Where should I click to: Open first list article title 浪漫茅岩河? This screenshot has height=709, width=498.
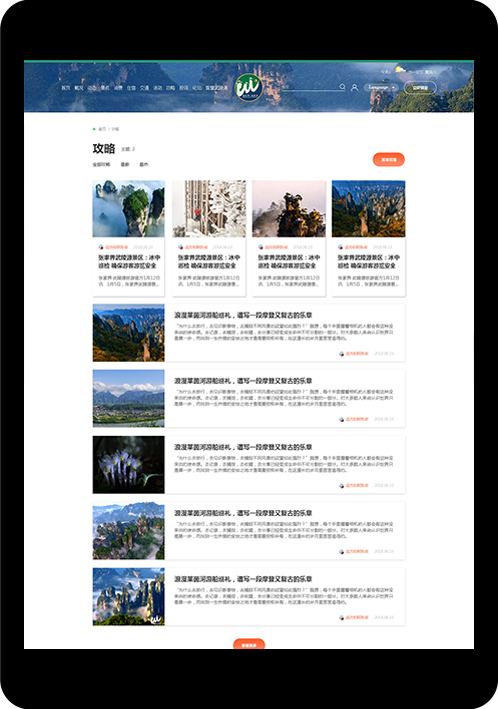243,315
